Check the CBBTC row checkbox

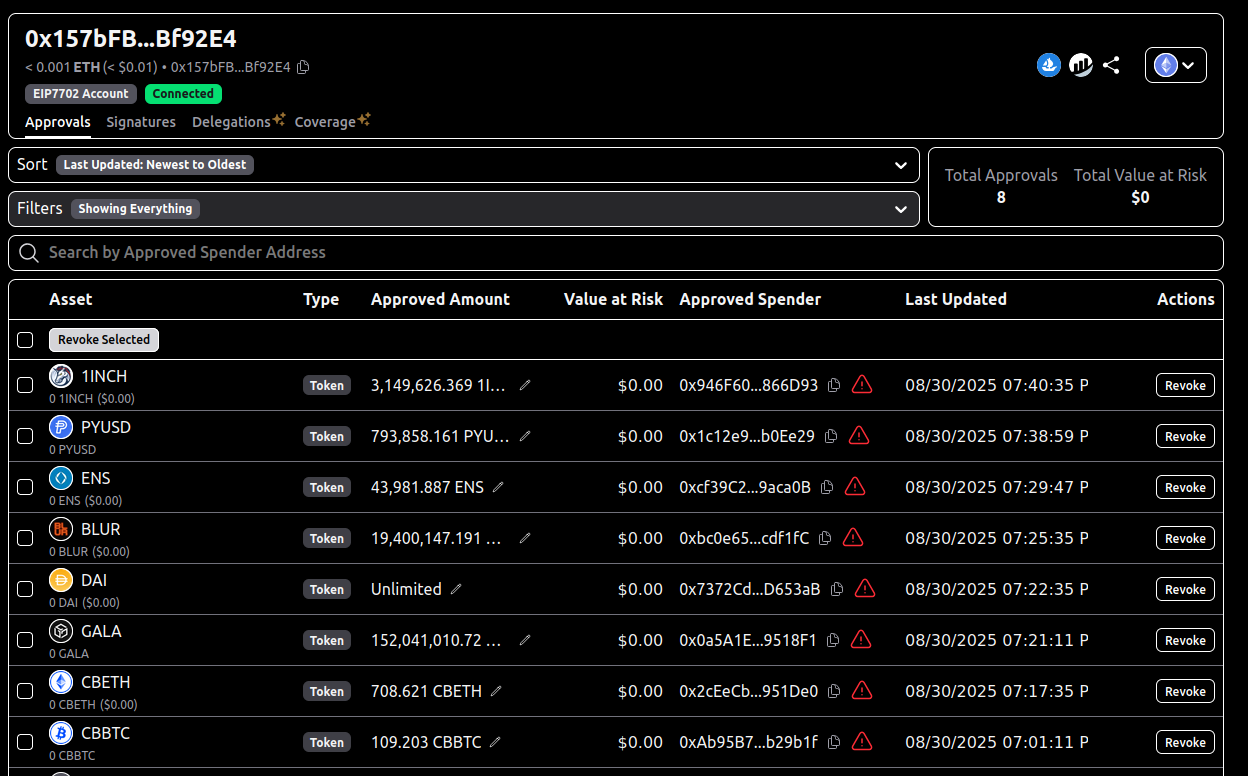pos(25,742)
